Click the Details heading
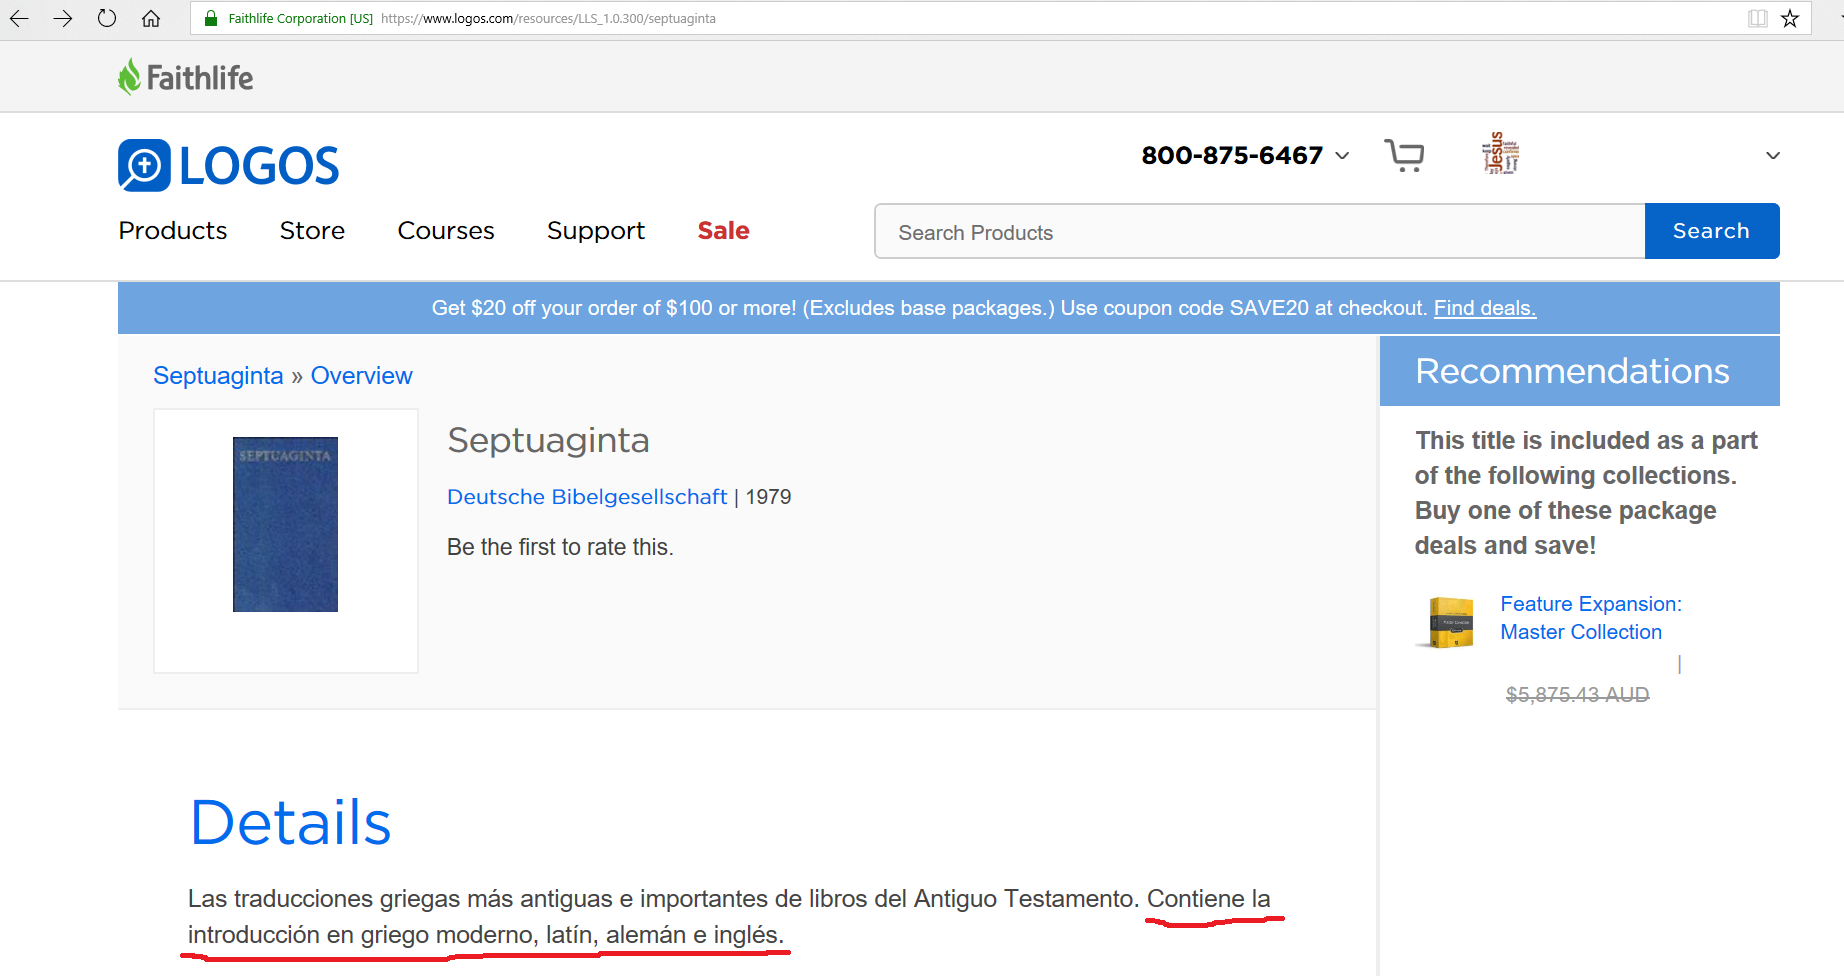This screenshot has height=976, width=1844. [x=290, y=823]
